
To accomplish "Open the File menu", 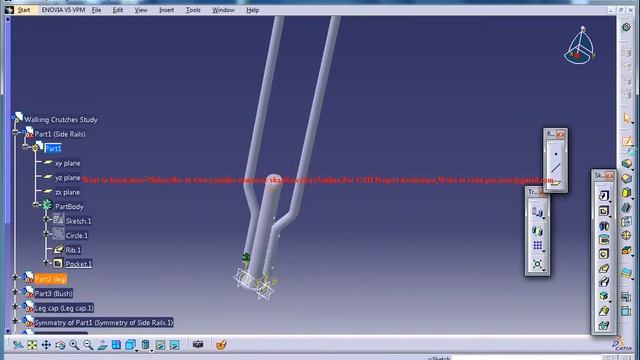I will 96,10.
